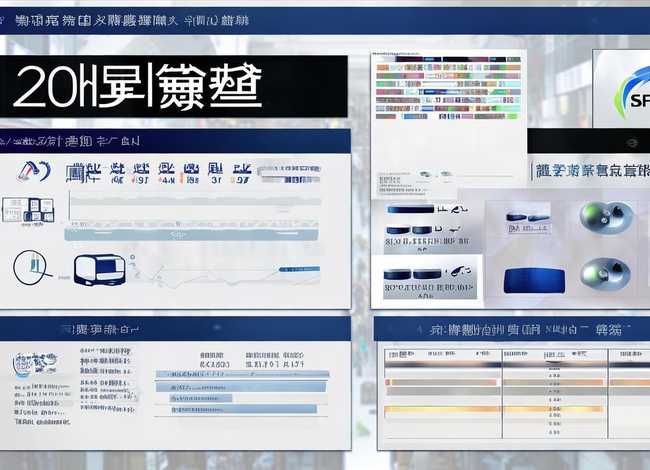
Task: Click the small blue tag ending the line chart
Action: 299,269
